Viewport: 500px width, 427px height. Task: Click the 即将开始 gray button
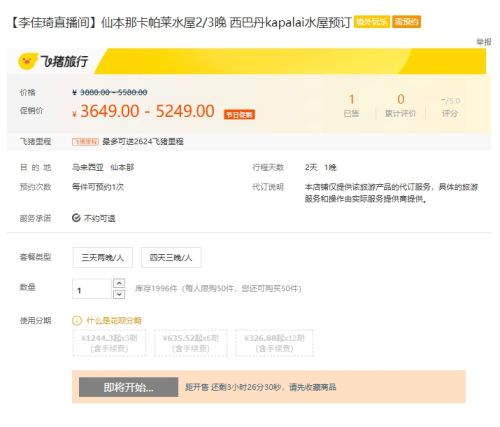(128, 387)
